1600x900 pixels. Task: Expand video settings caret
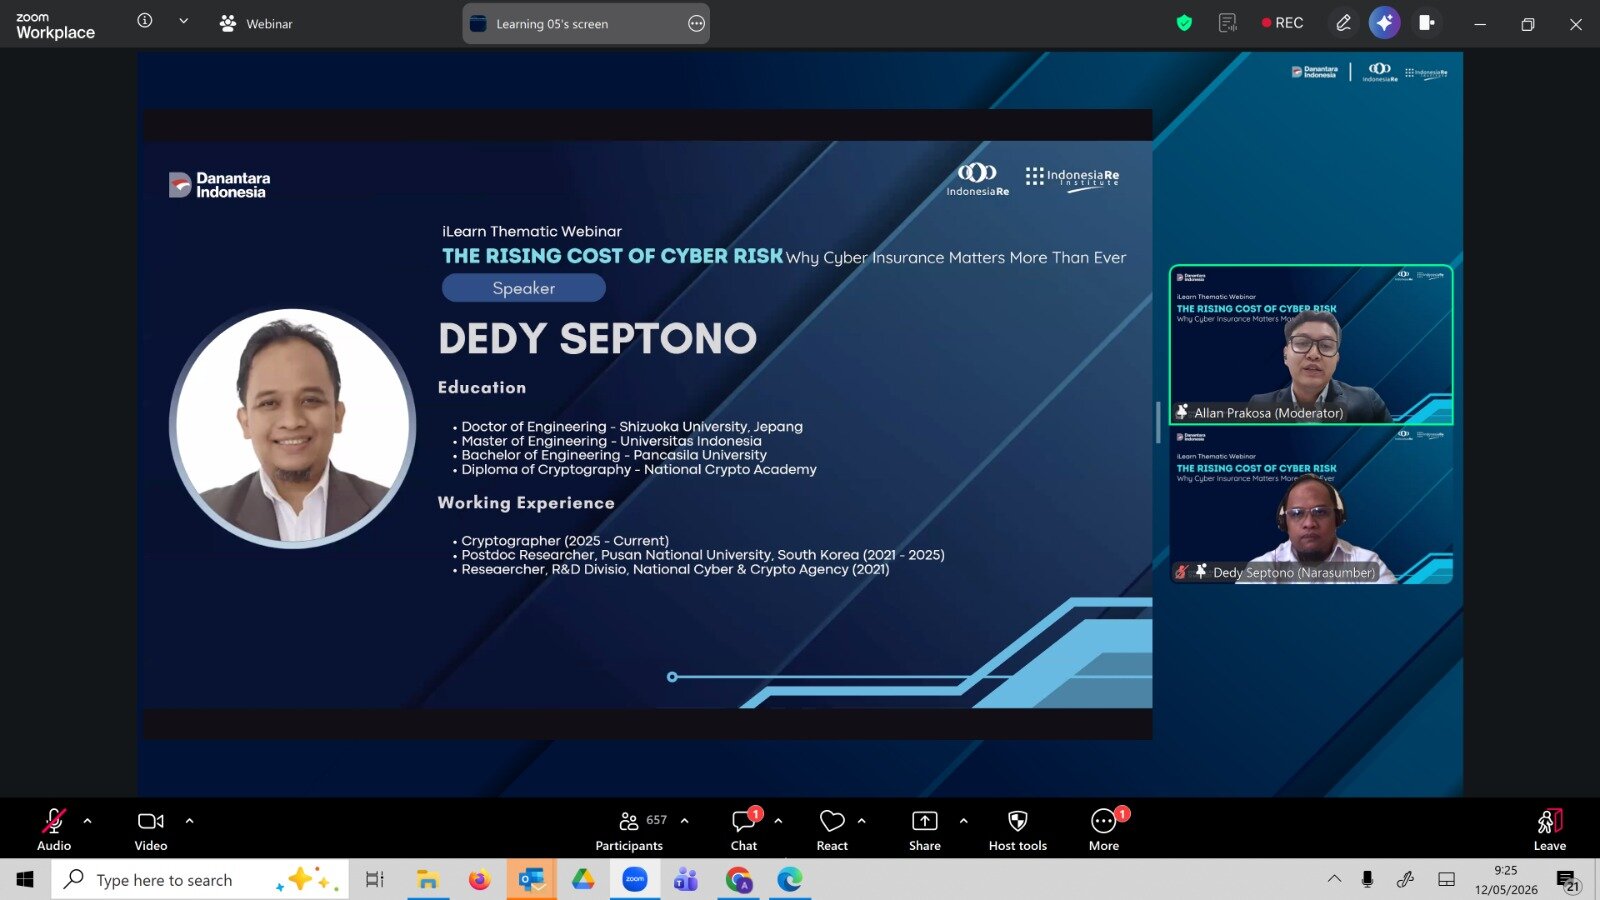click(189, 821)
